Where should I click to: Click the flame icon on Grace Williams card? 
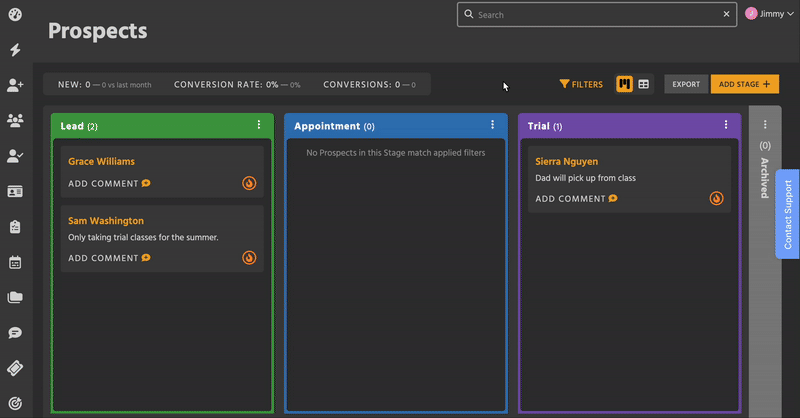[x=249, y=183]
